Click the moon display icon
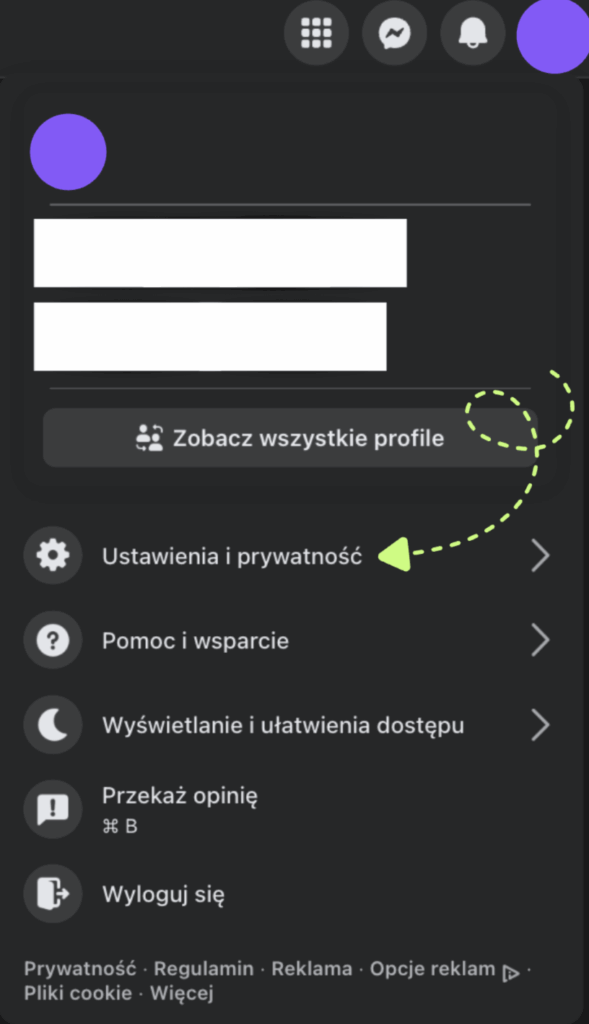The height and width of the screenshot is (1024, 589). [x=53, y=725]
